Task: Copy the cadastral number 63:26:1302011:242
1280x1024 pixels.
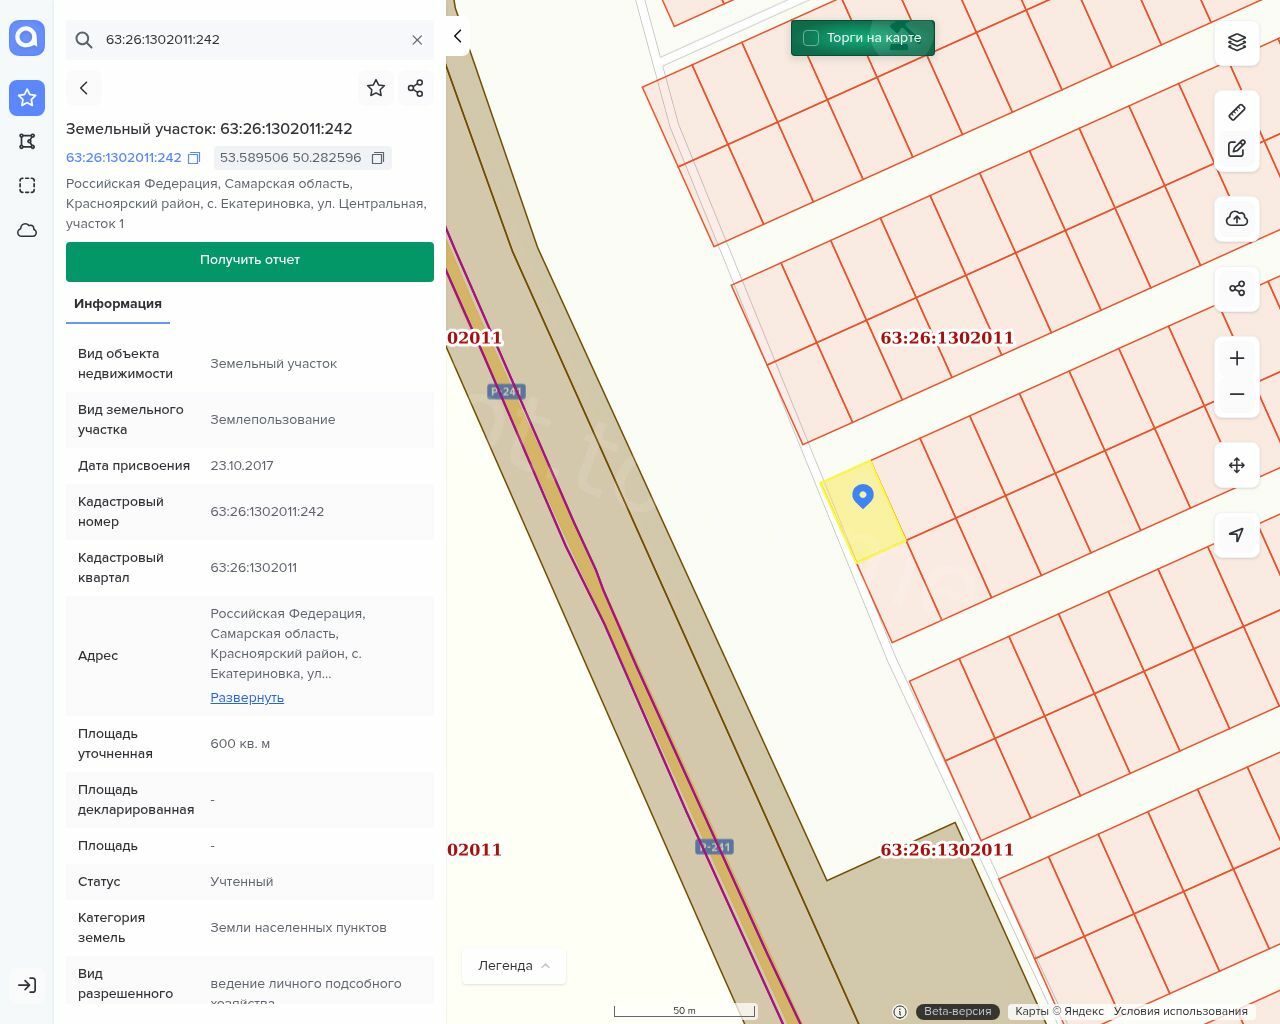Action: click(194, 158)
